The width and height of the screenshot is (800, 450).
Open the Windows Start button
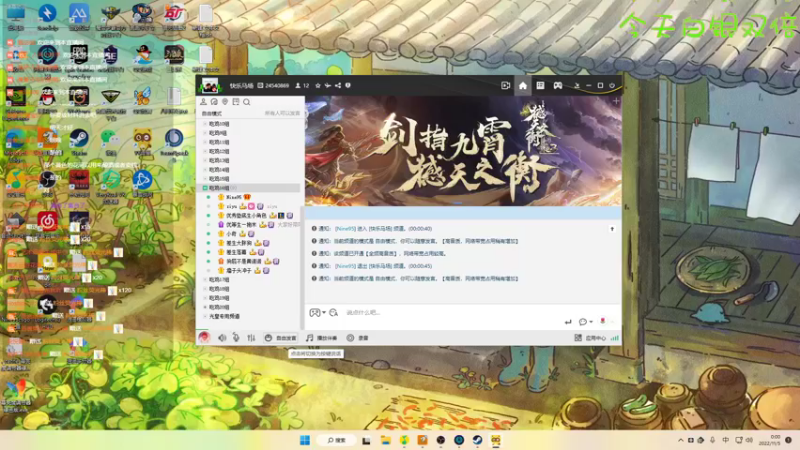305,440
